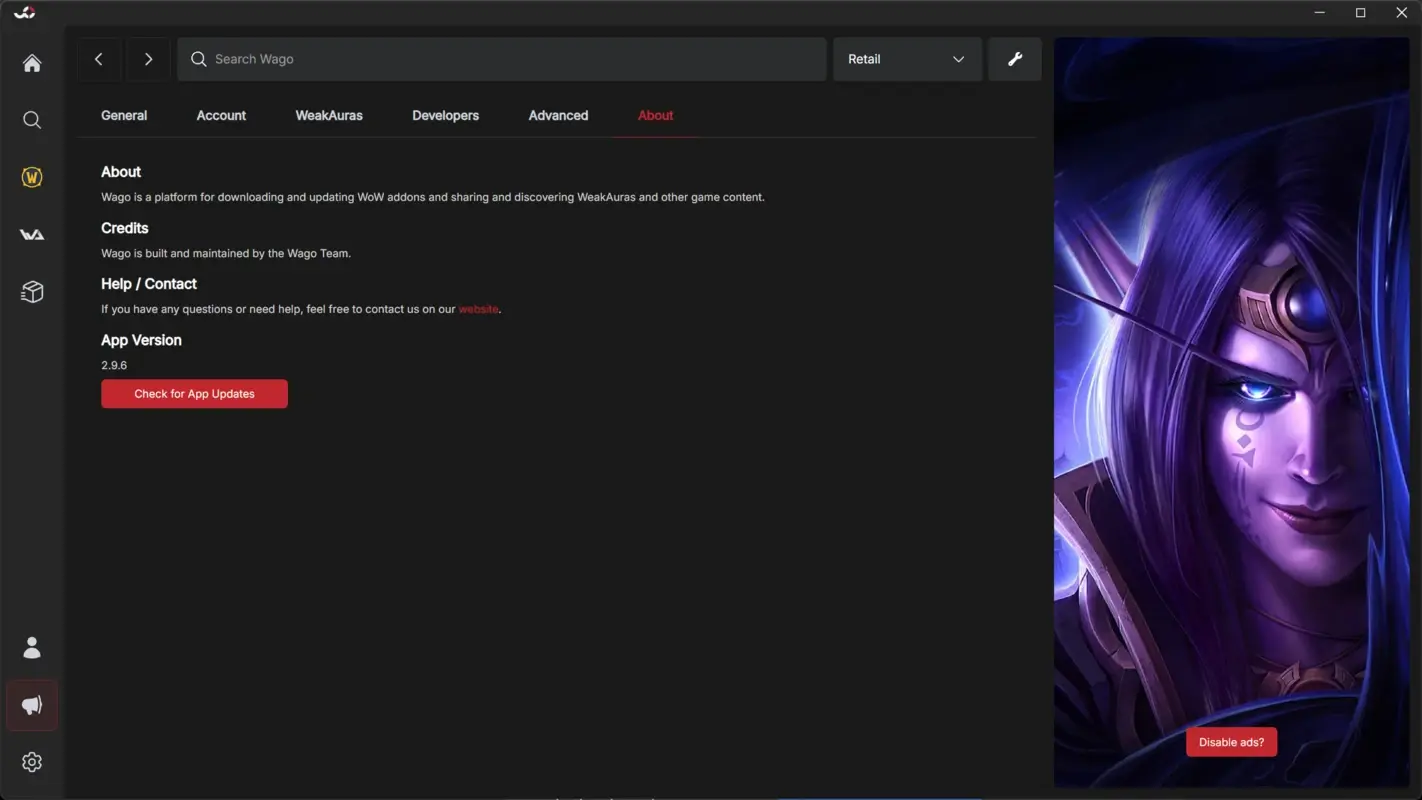Navigate back using the left arrow

[x=98, y=59]
